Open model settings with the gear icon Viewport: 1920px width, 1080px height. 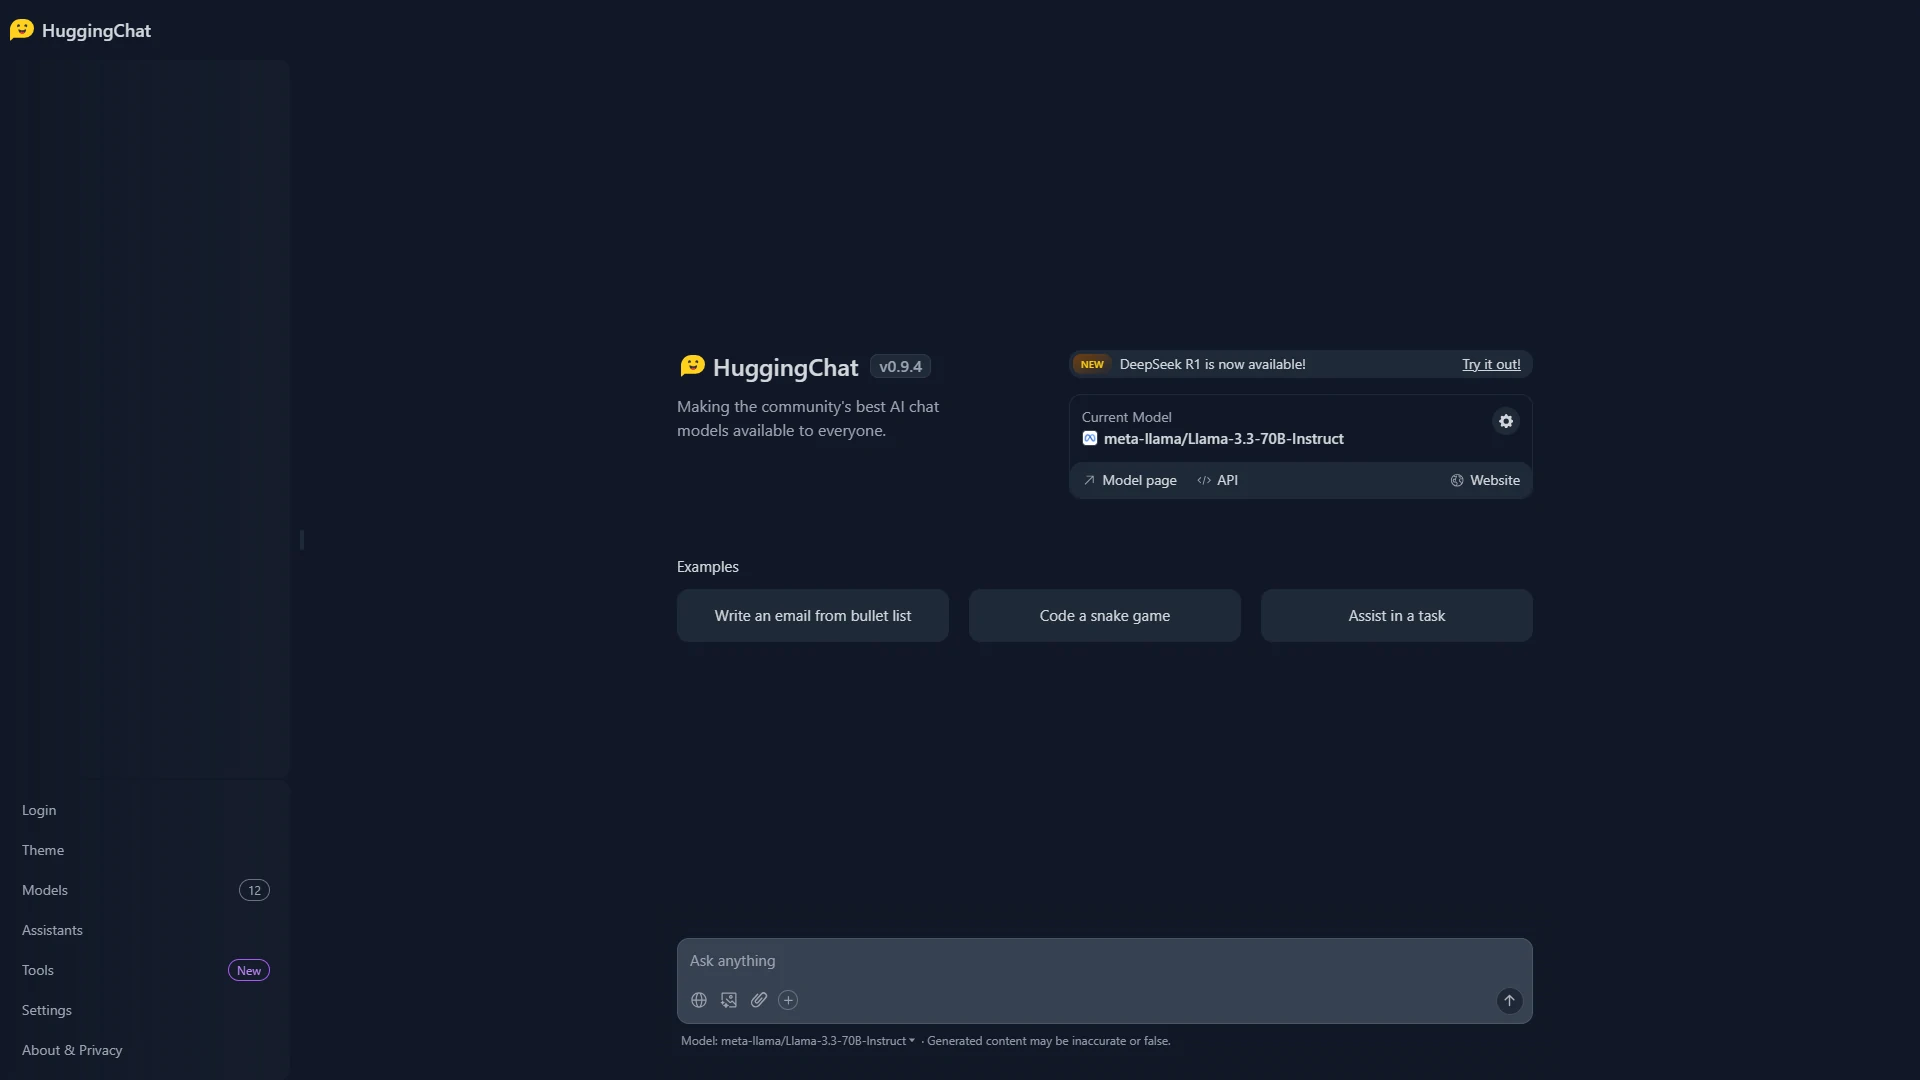(x=1506, y=421)
